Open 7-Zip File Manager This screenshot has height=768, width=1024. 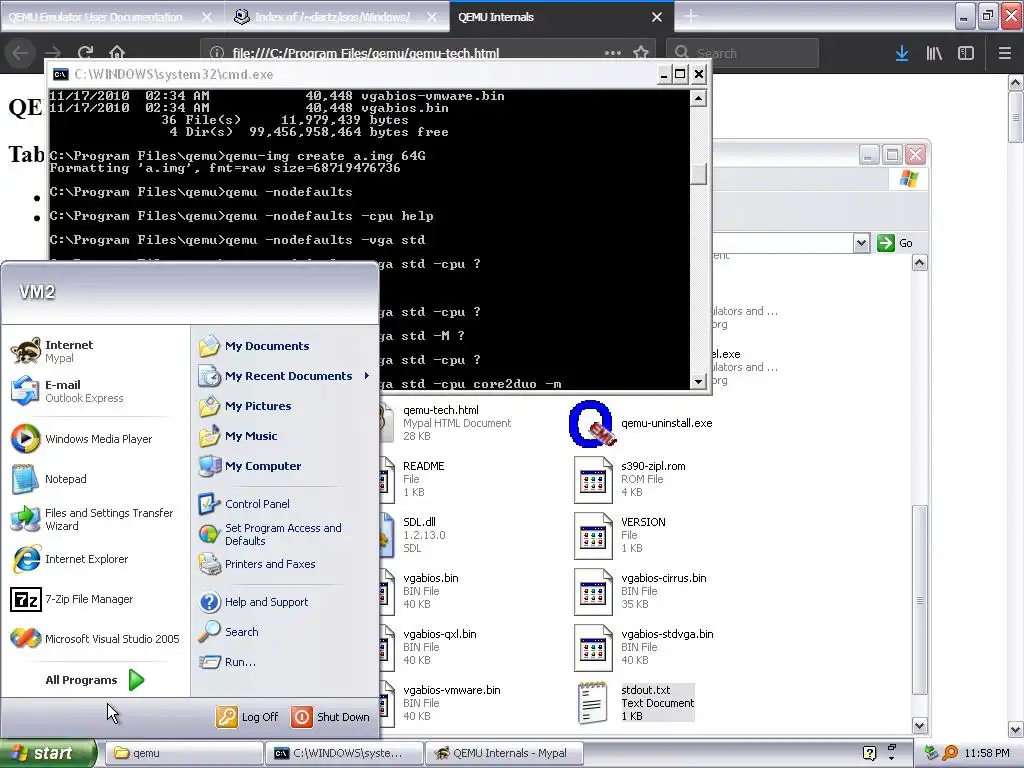tap(72, 599)
